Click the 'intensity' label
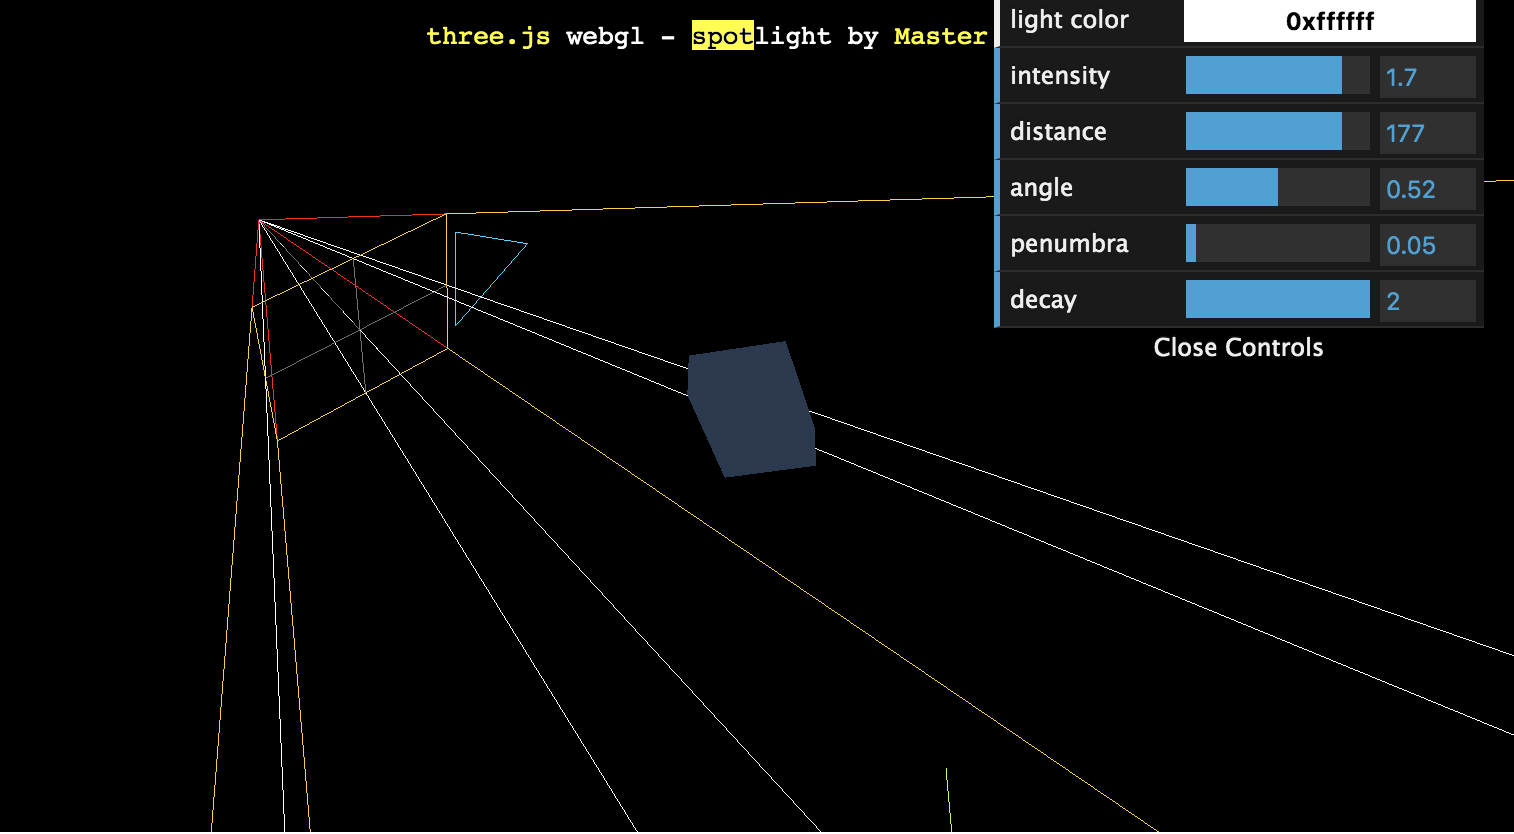Viewport: 1514px width, 834px height. [x=1060, y=76]
